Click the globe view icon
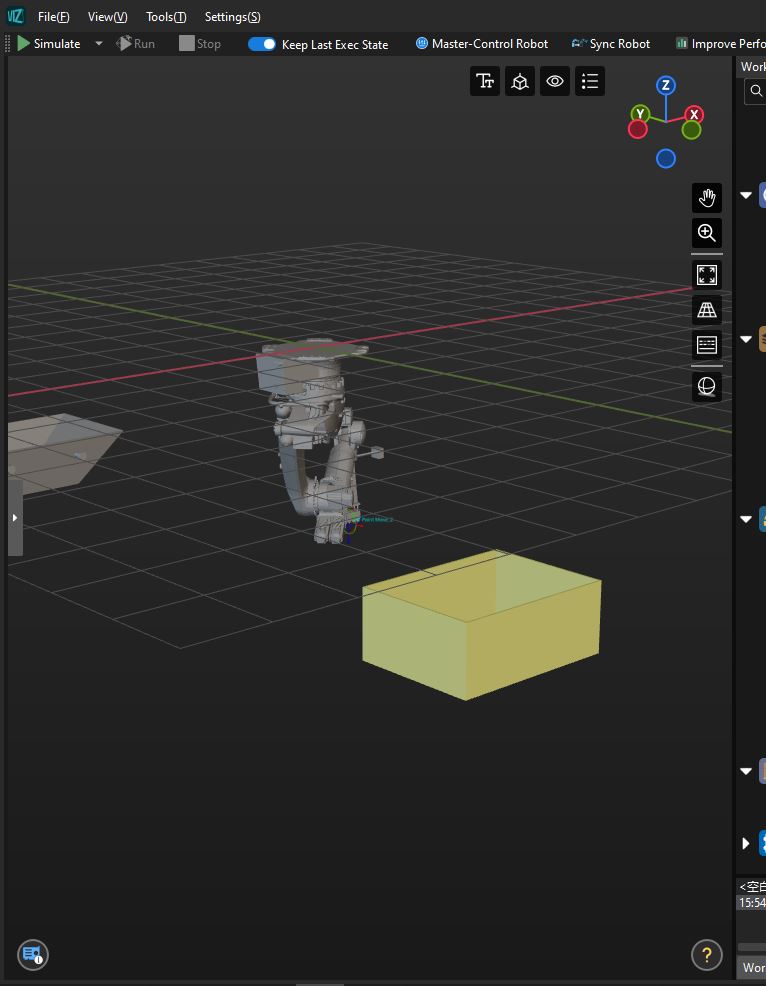766x986 pixels. click(x=707, y=386)
